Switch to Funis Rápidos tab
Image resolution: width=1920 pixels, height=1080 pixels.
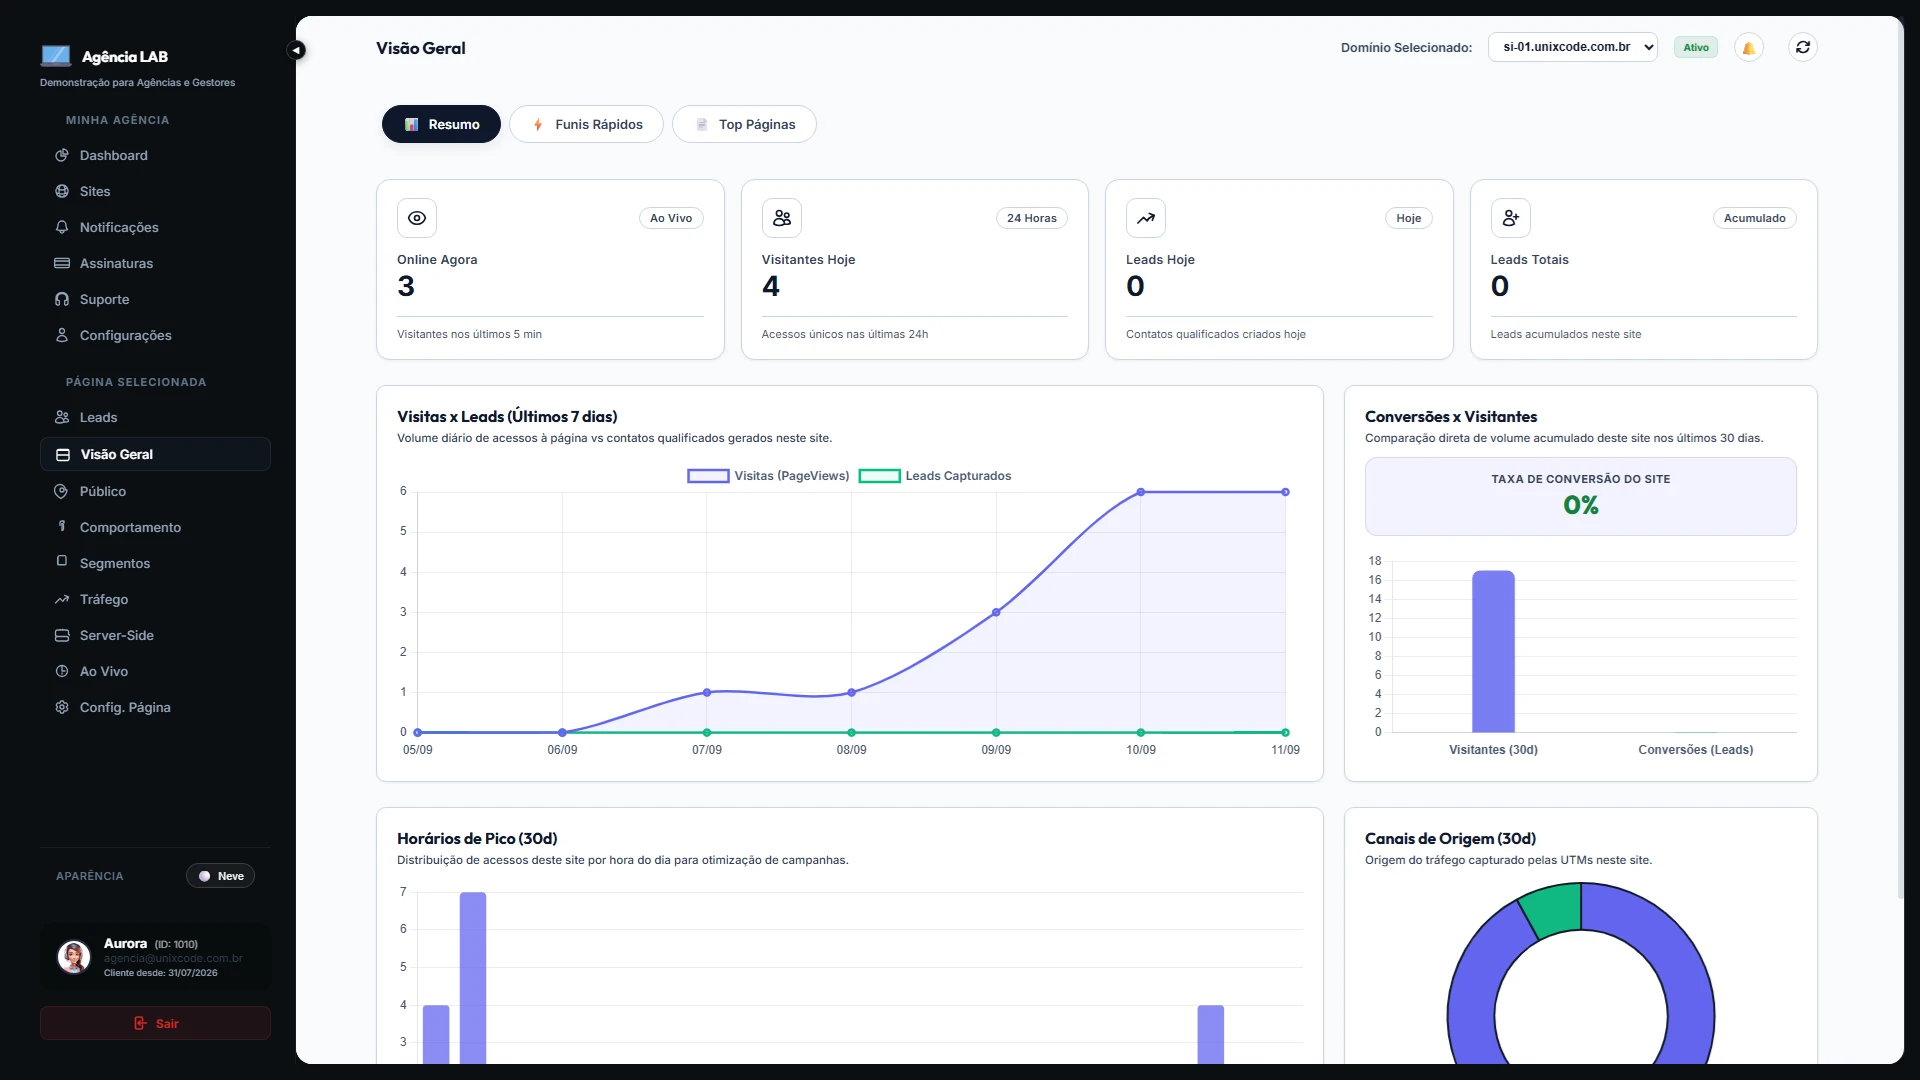586,124
